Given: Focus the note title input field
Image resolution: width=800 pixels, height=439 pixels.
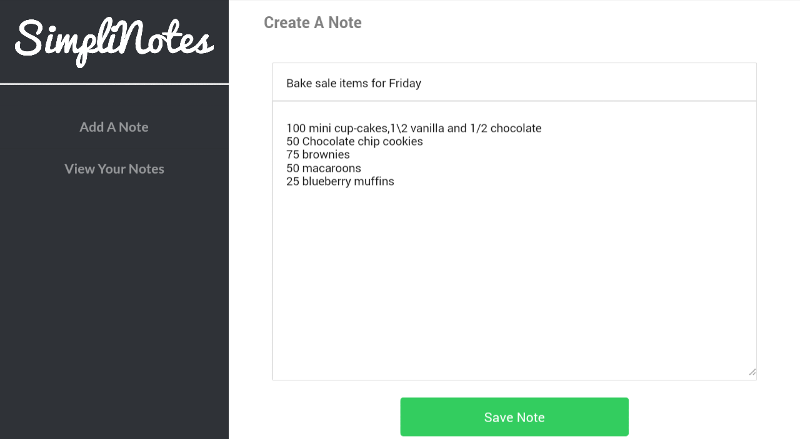Looking at the screenshot, I should 514,83.
